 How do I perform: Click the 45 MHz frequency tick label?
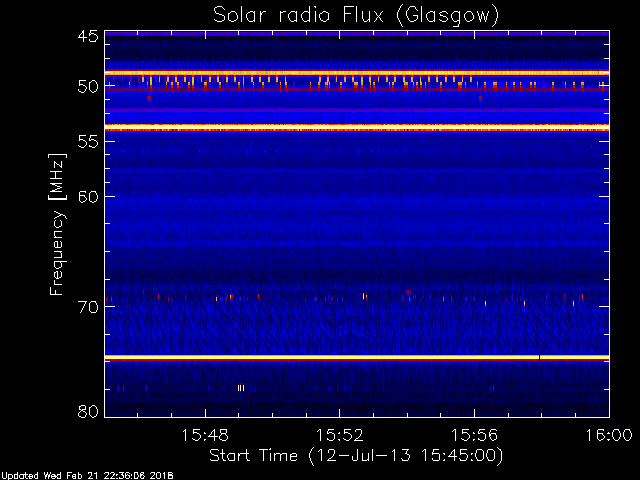tap(88, 36)
